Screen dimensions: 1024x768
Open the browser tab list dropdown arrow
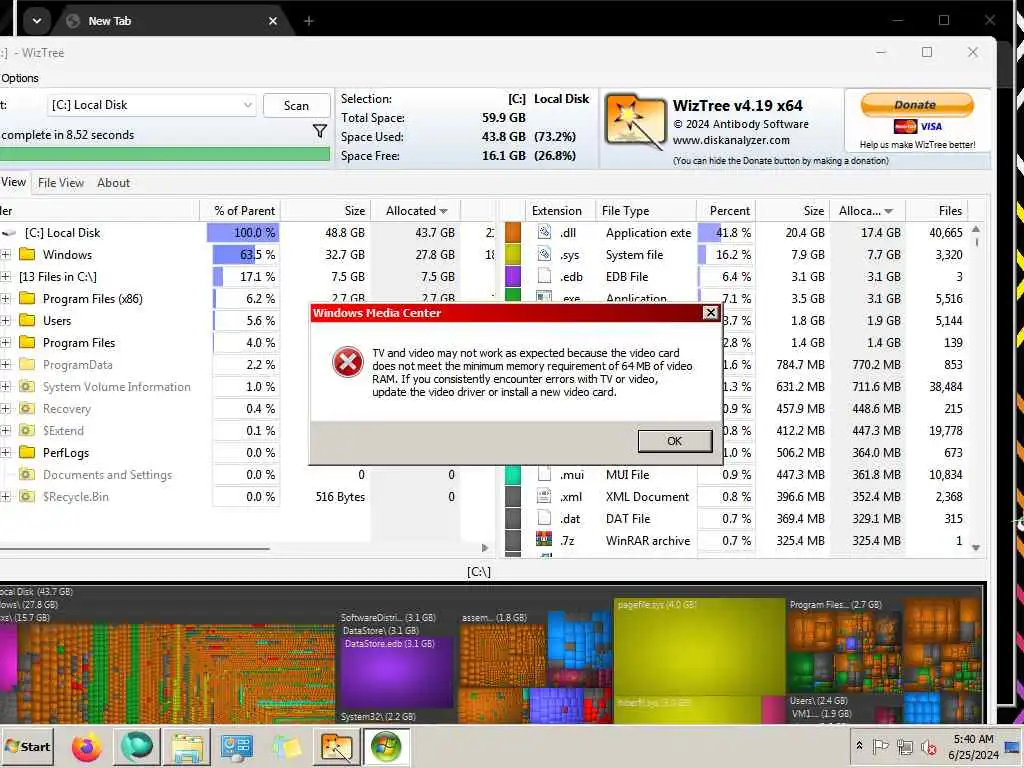point(37,21)
